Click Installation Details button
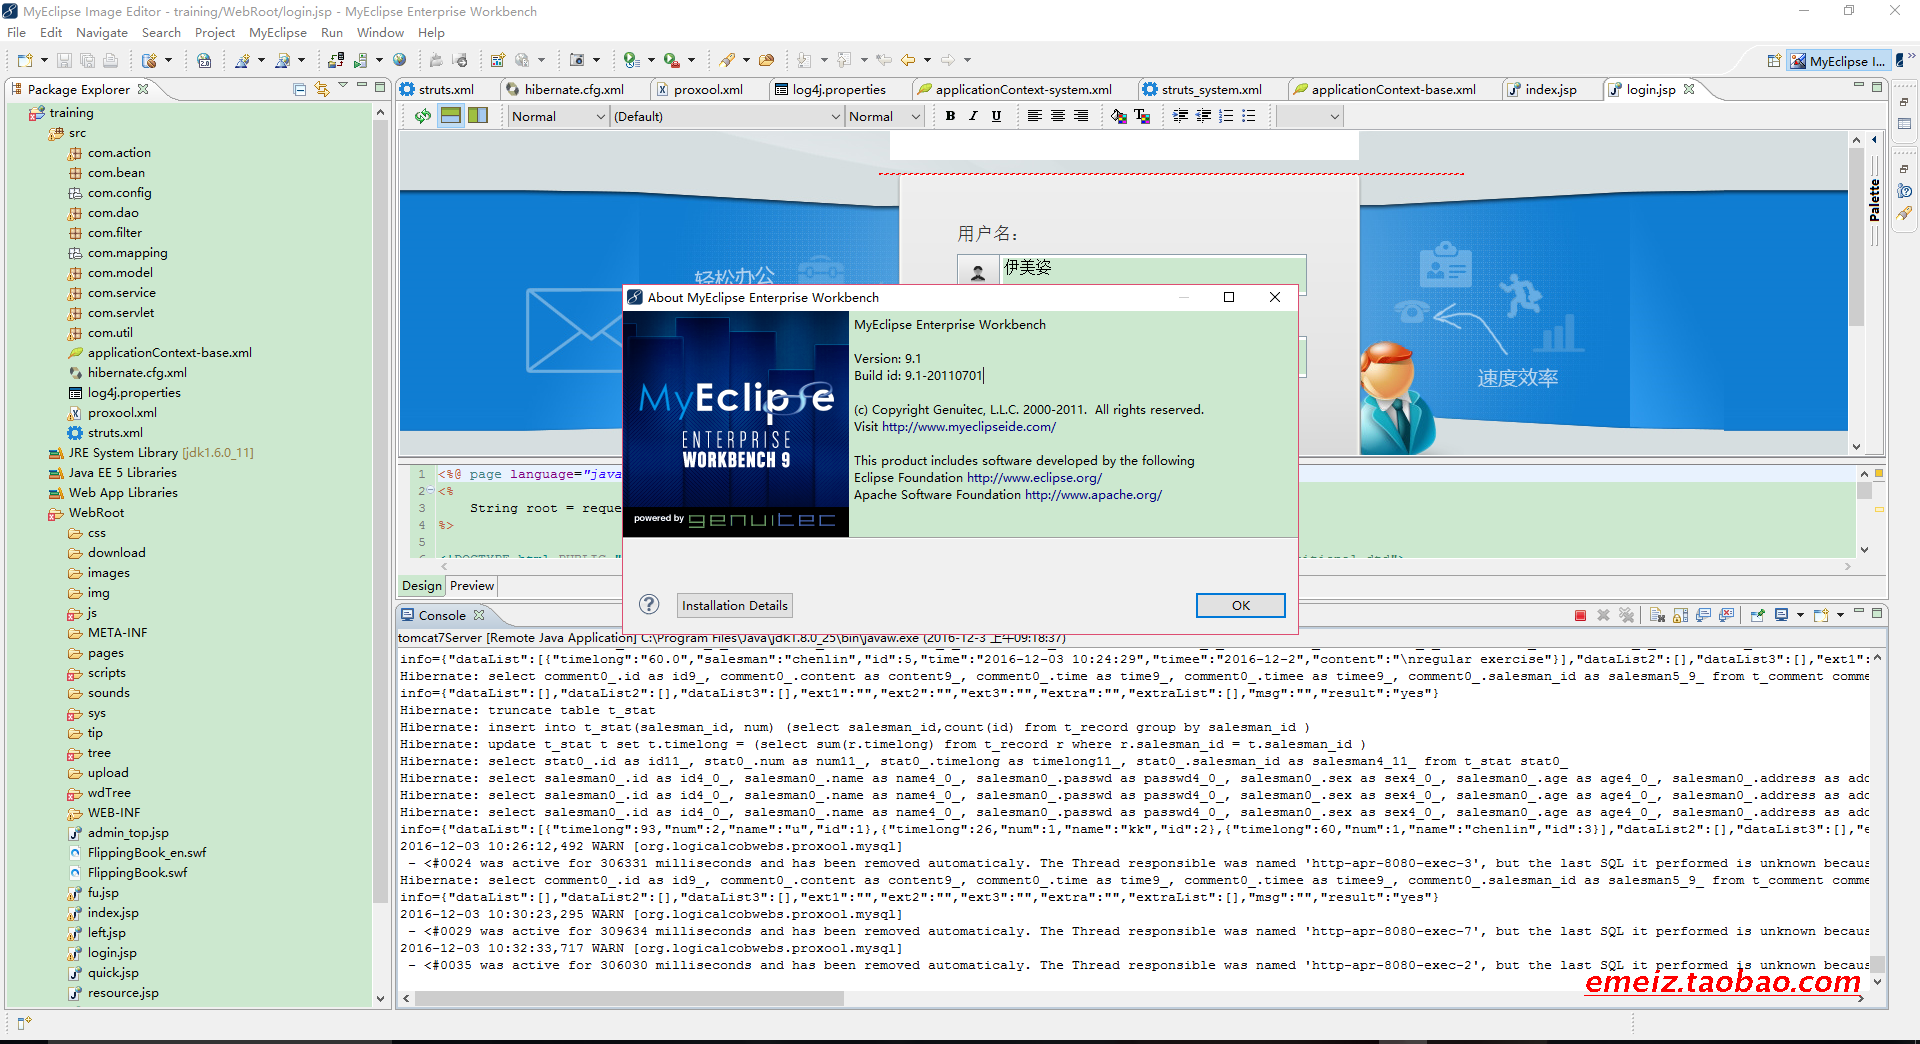 [x=734, y=605]
